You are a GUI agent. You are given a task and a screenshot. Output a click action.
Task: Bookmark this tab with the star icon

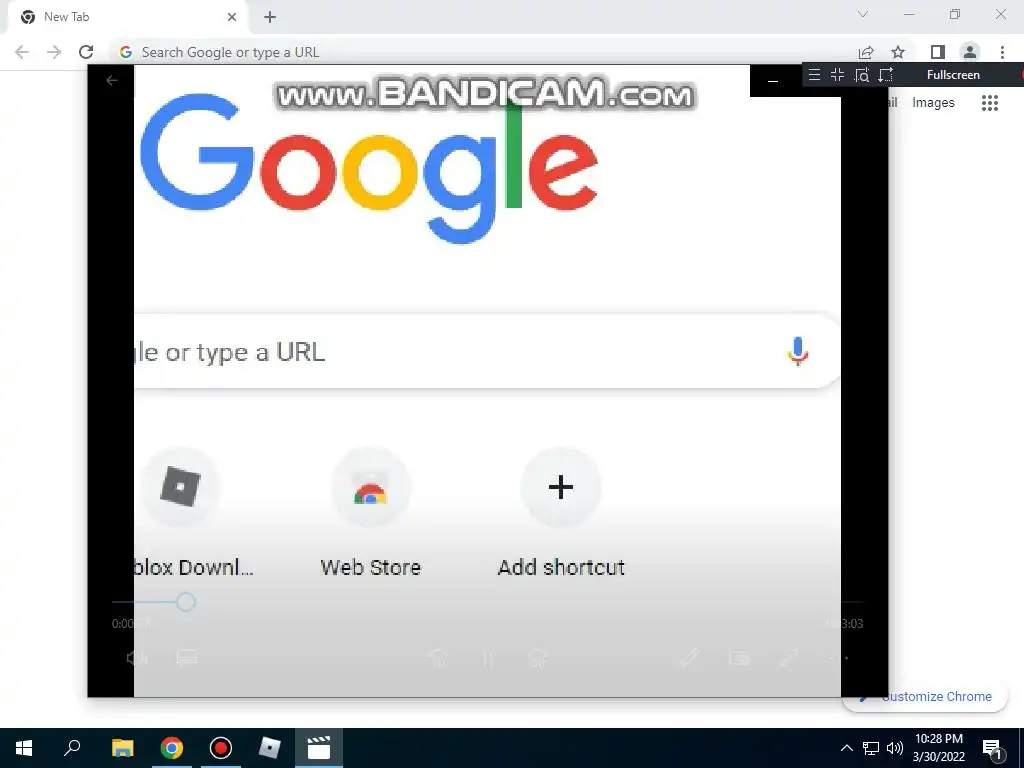coord(898,52)
